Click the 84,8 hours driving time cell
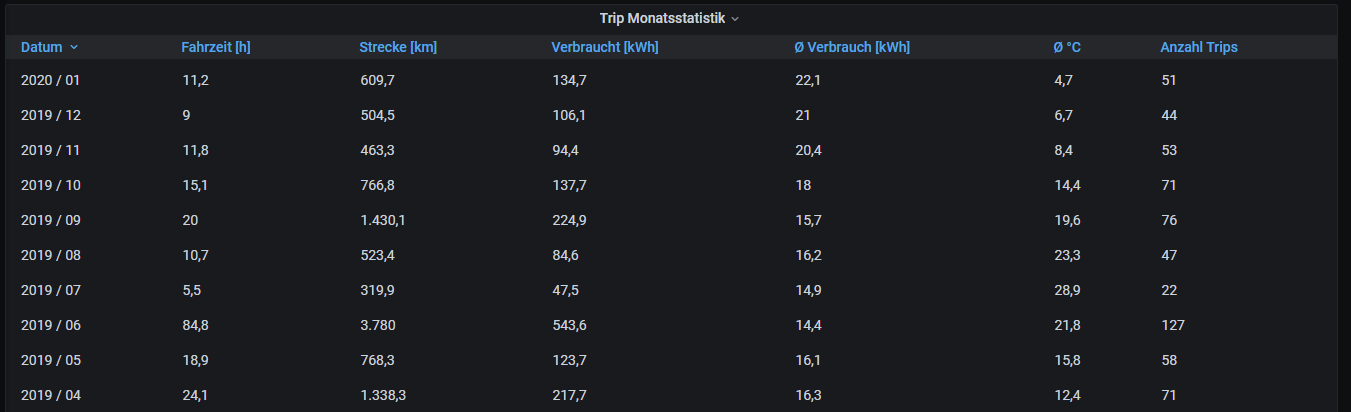 point(195,325)
